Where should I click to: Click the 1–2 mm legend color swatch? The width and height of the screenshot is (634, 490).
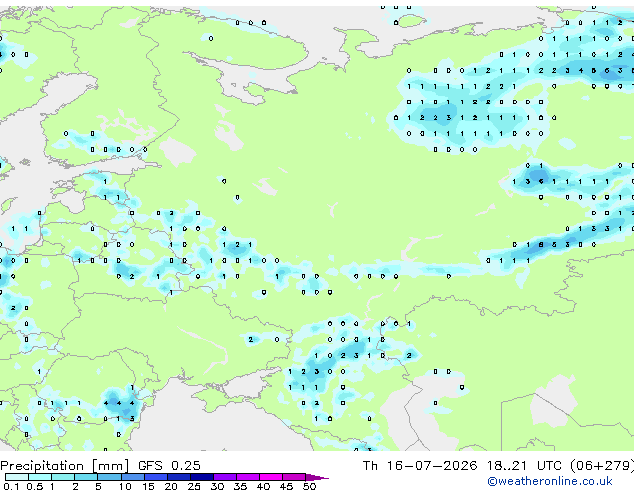[x=63, y=477]
